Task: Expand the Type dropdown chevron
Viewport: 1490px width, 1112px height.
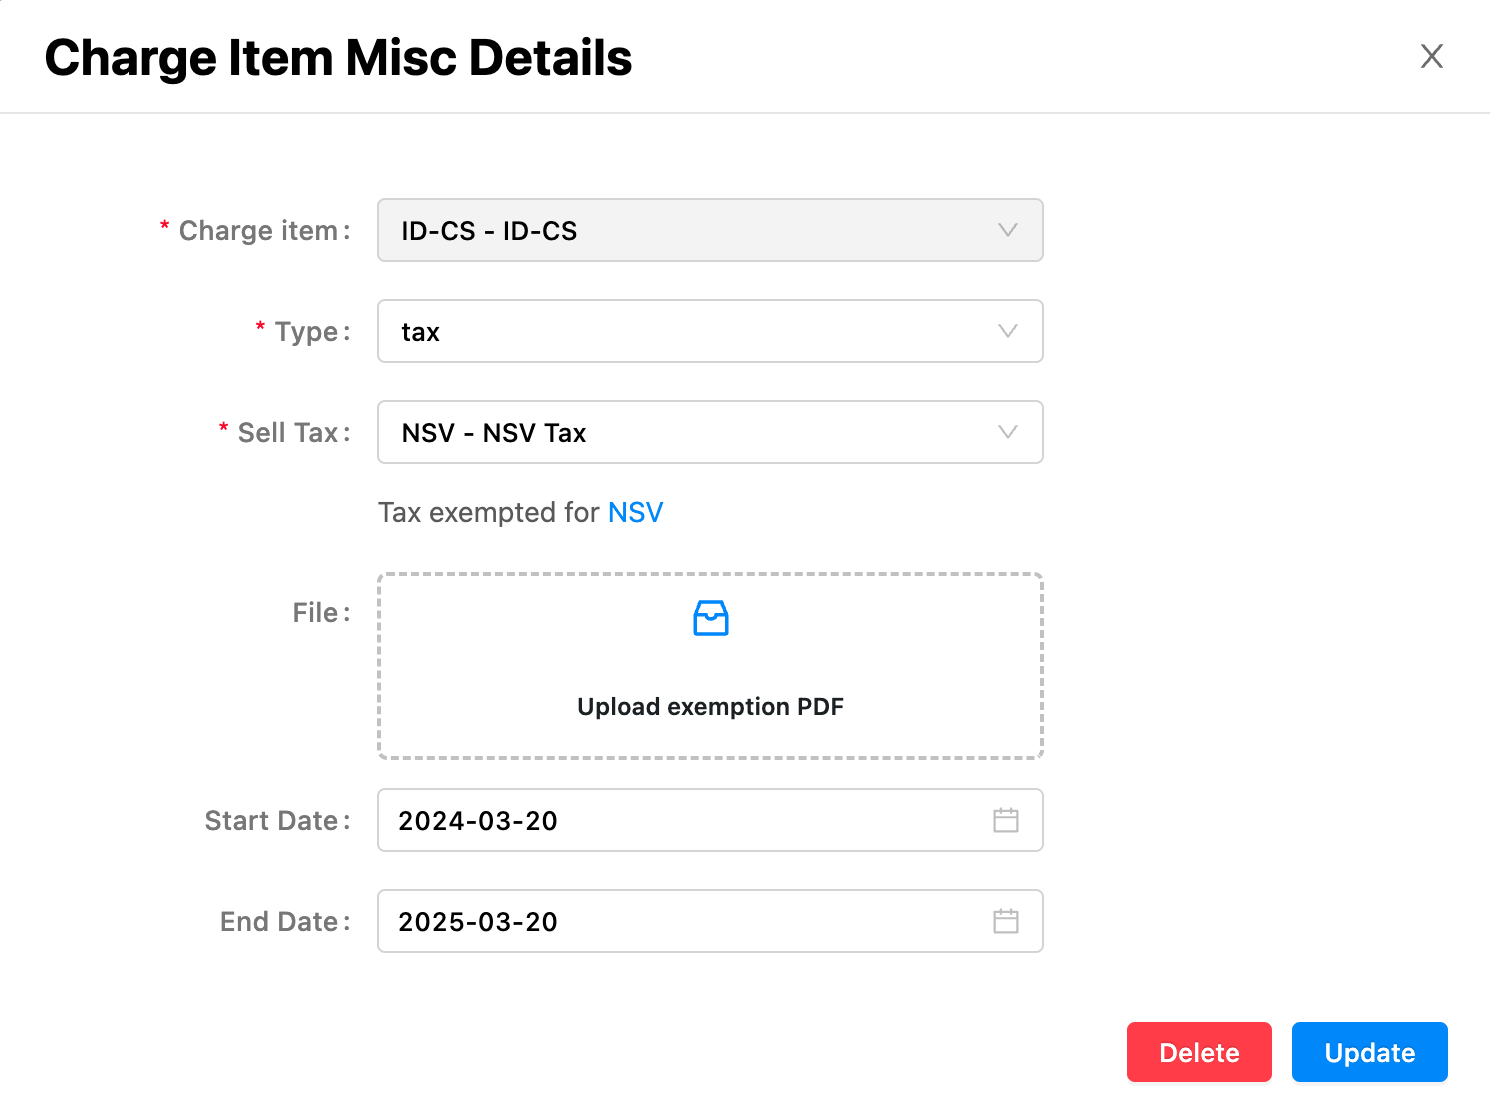Action: point(1007,331)
